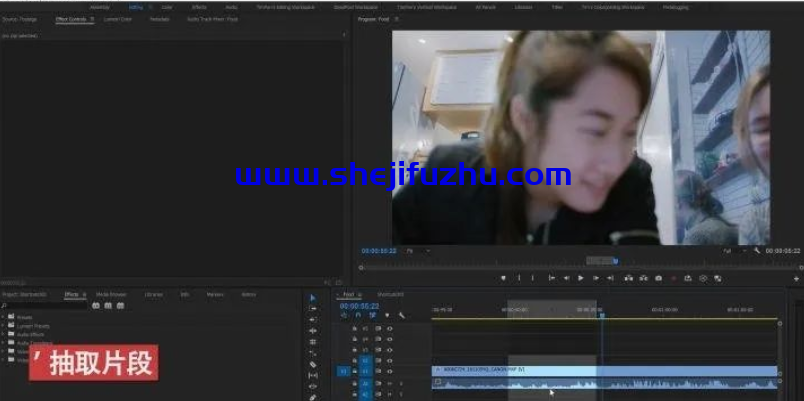804x401 pixels.
Task: Open the Program monitor Button Editor plus
Action: [x=796, y=279]
